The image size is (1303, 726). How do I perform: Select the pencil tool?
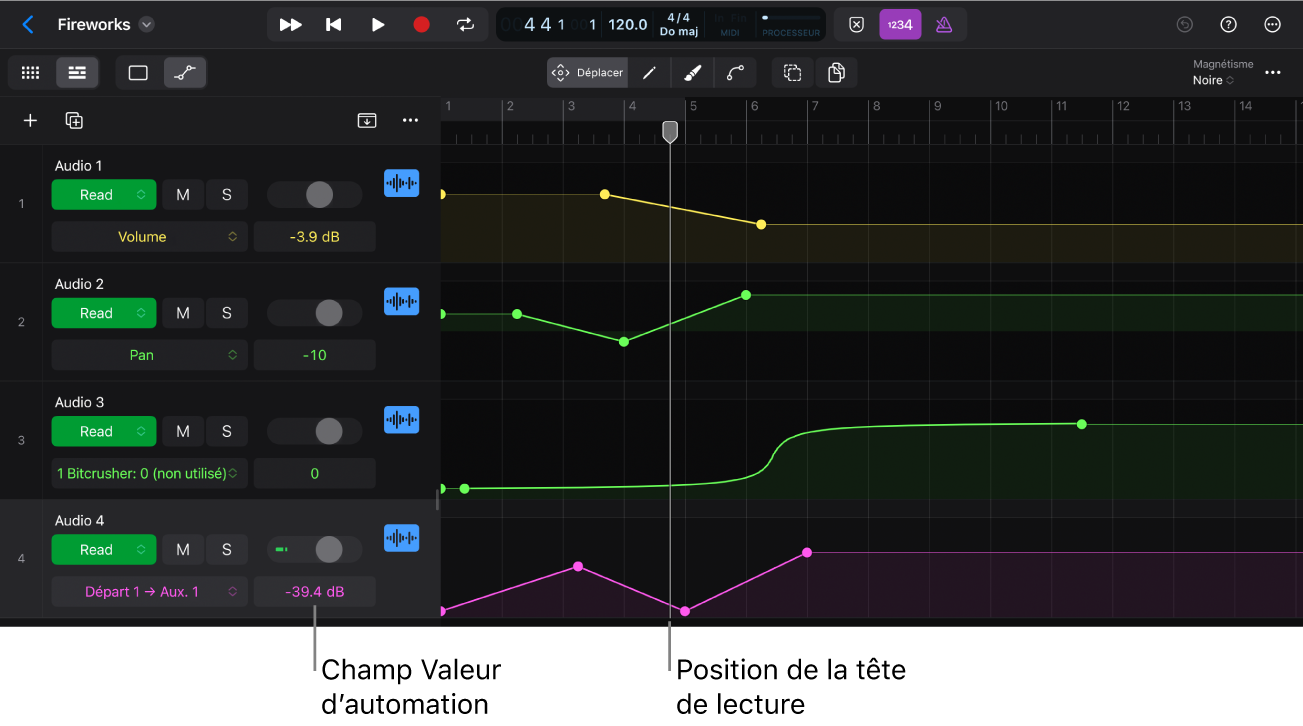[x=649, y=73]
